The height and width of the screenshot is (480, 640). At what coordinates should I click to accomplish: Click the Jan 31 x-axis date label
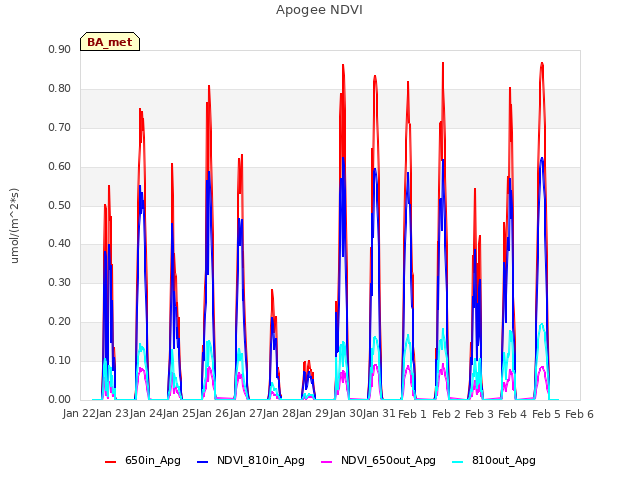coord(379,413)
